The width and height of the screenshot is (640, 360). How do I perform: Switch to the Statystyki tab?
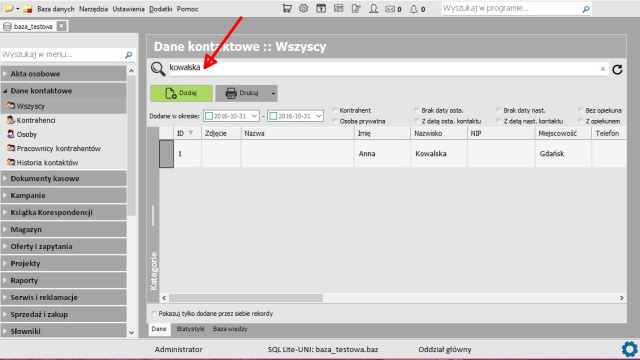190,329
